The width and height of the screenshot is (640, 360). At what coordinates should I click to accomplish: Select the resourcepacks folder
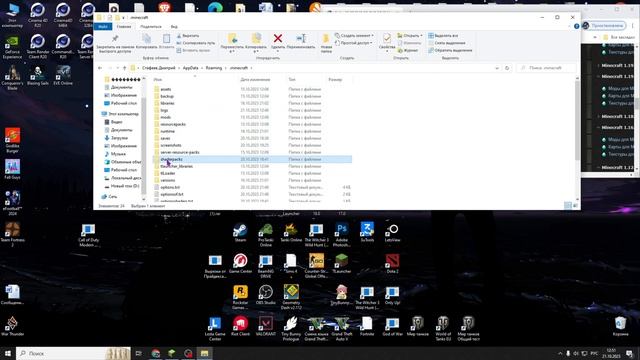(173, 124)
